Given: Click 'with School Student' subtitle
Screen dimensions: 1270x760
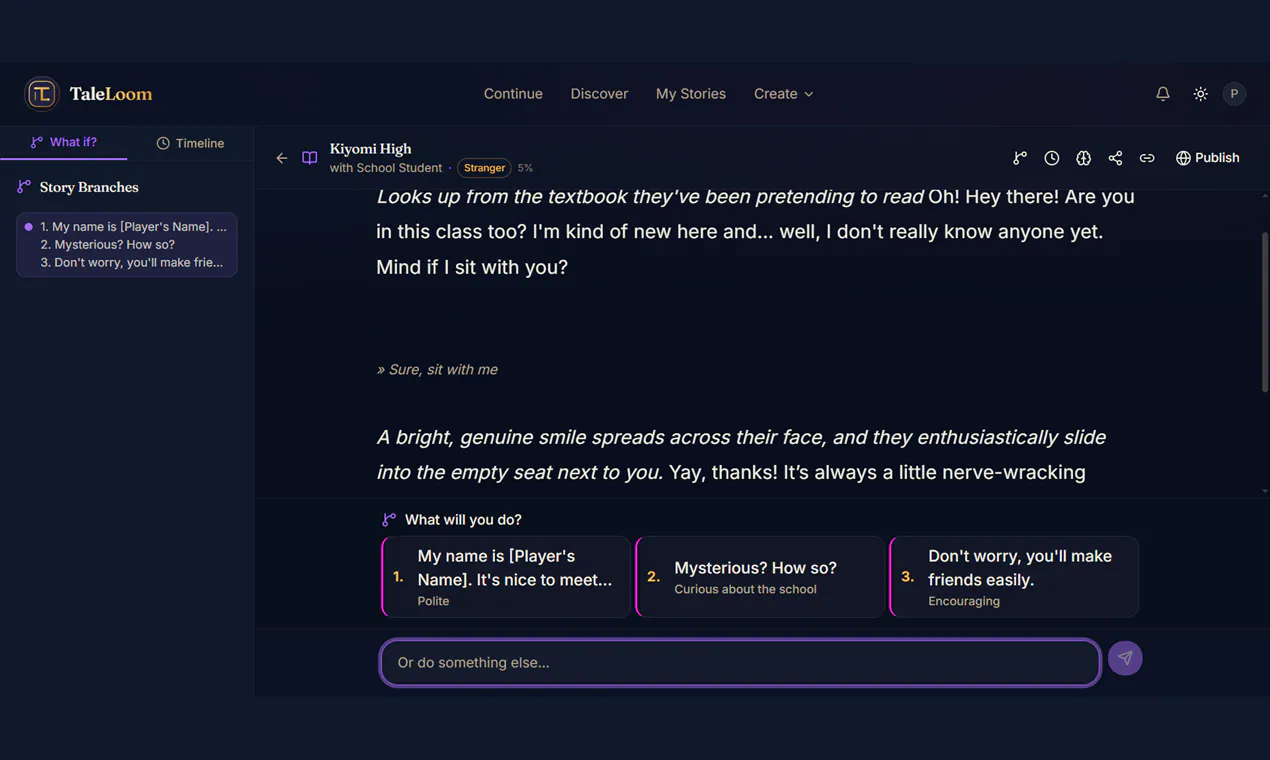Looking at the screenshot, I should click(386, 168).
